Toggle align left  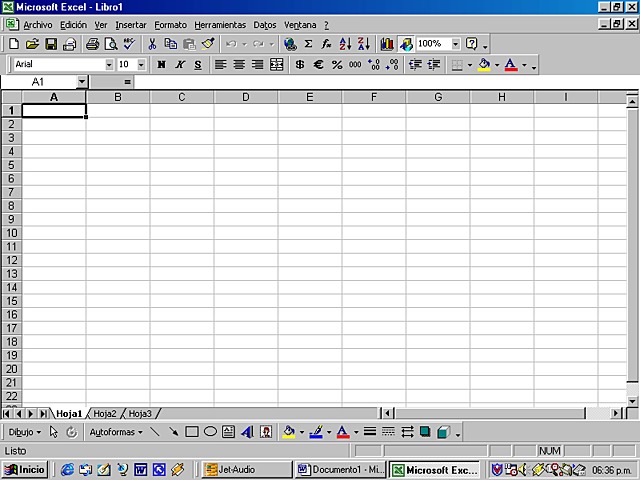click(x=221, y=64)
